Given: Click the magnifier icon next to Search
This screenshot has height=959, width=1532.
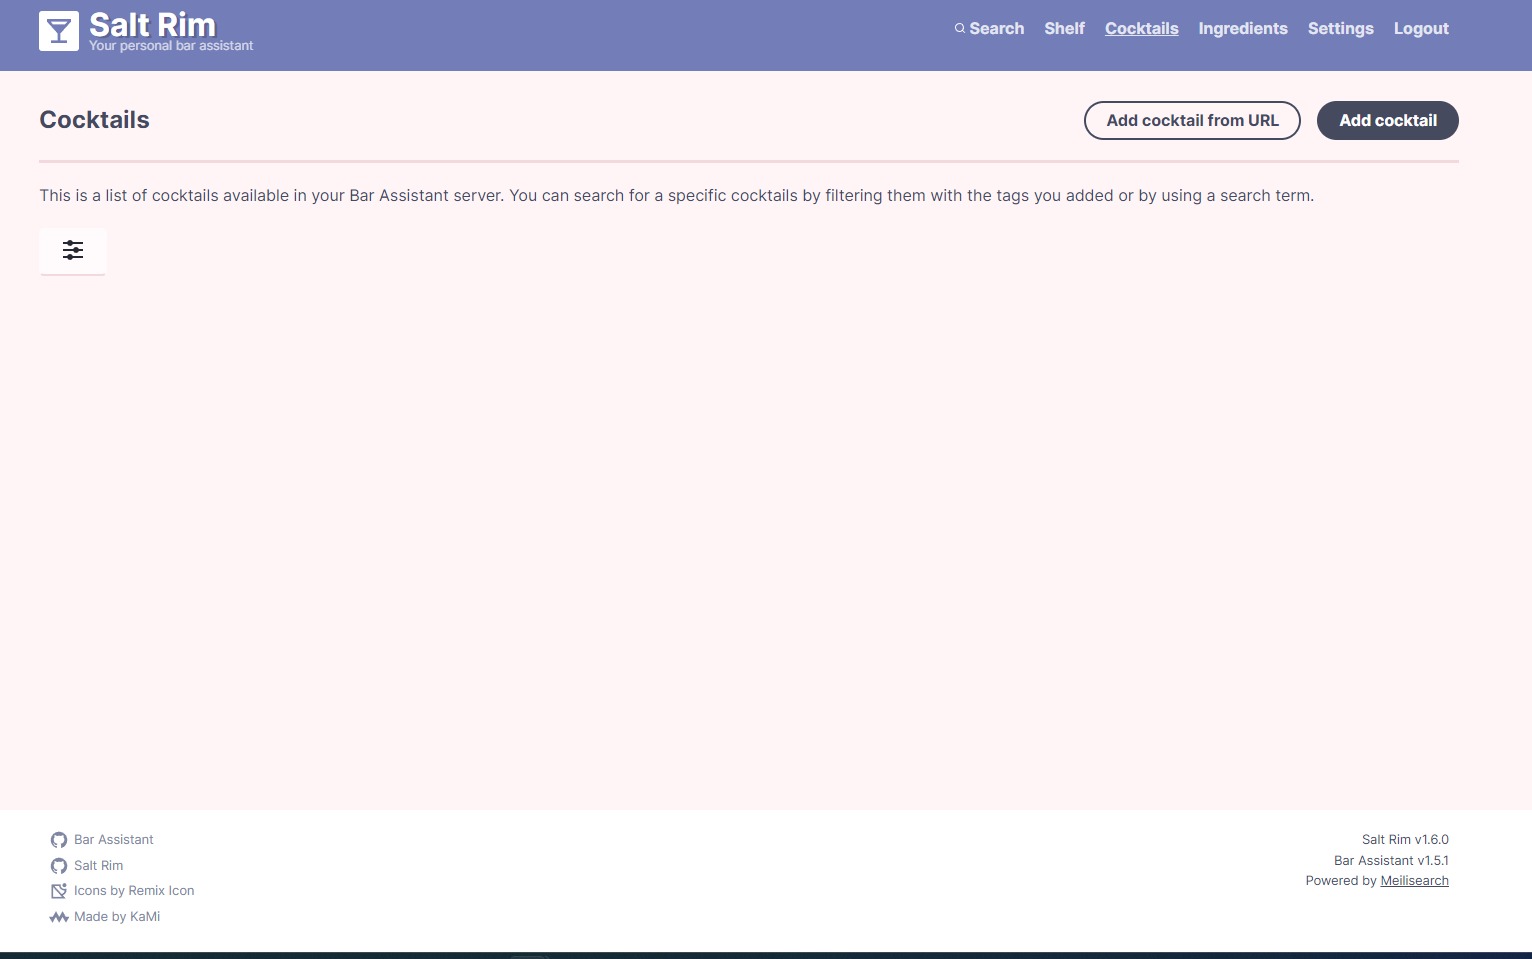Looking at the screenshot, I should click(x=959, y=28).
